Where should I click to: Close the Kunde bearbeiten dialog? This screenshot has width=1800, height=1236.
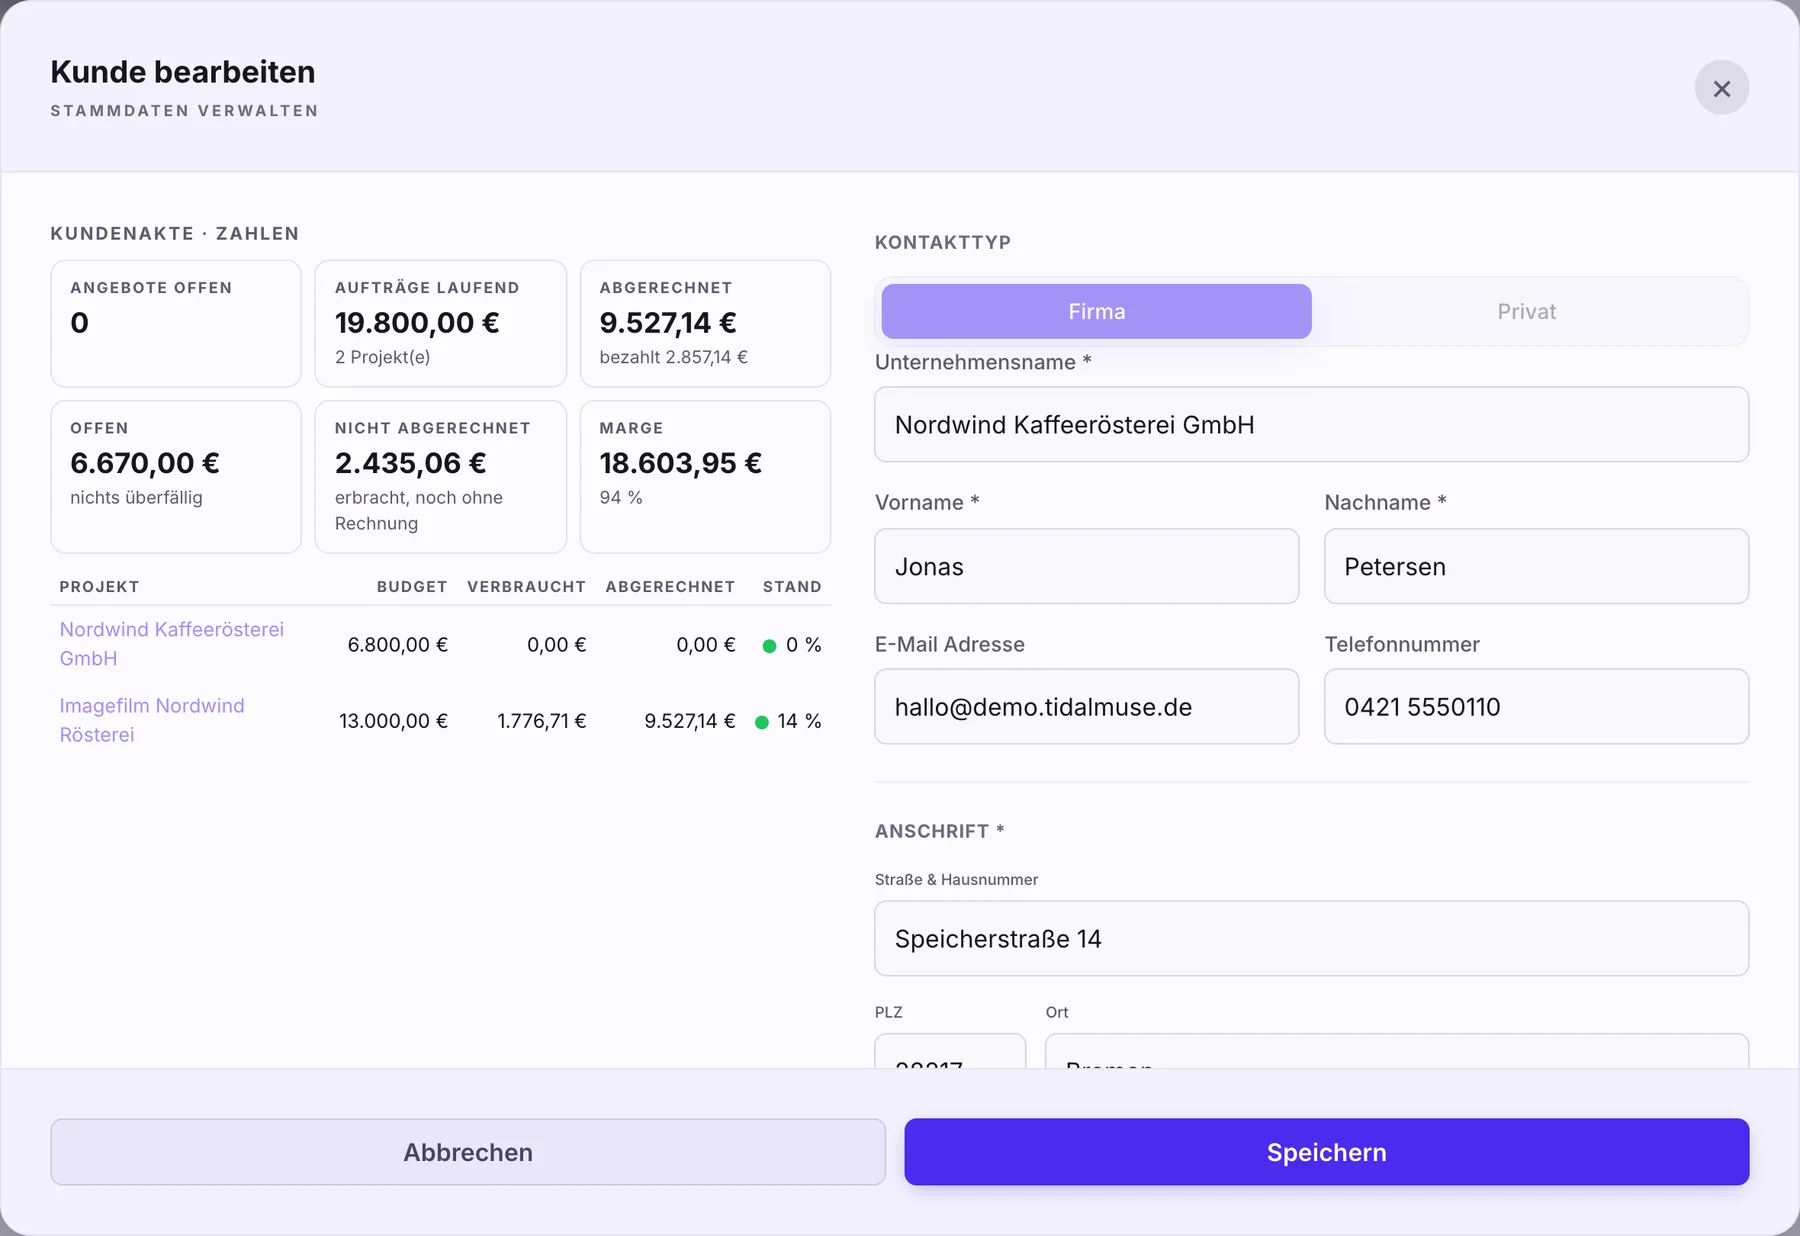[x=1721, y=88]
